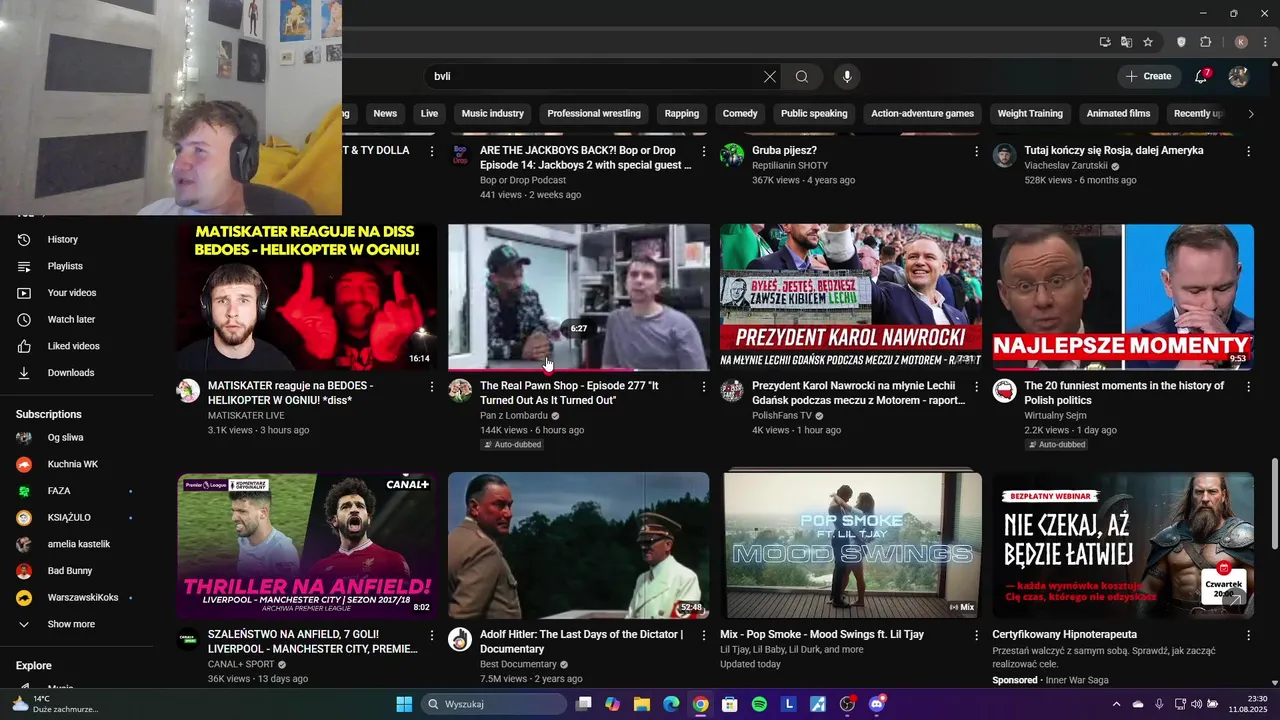
Task: Clear the search text with the X icon
Action: tap(770, 77)
